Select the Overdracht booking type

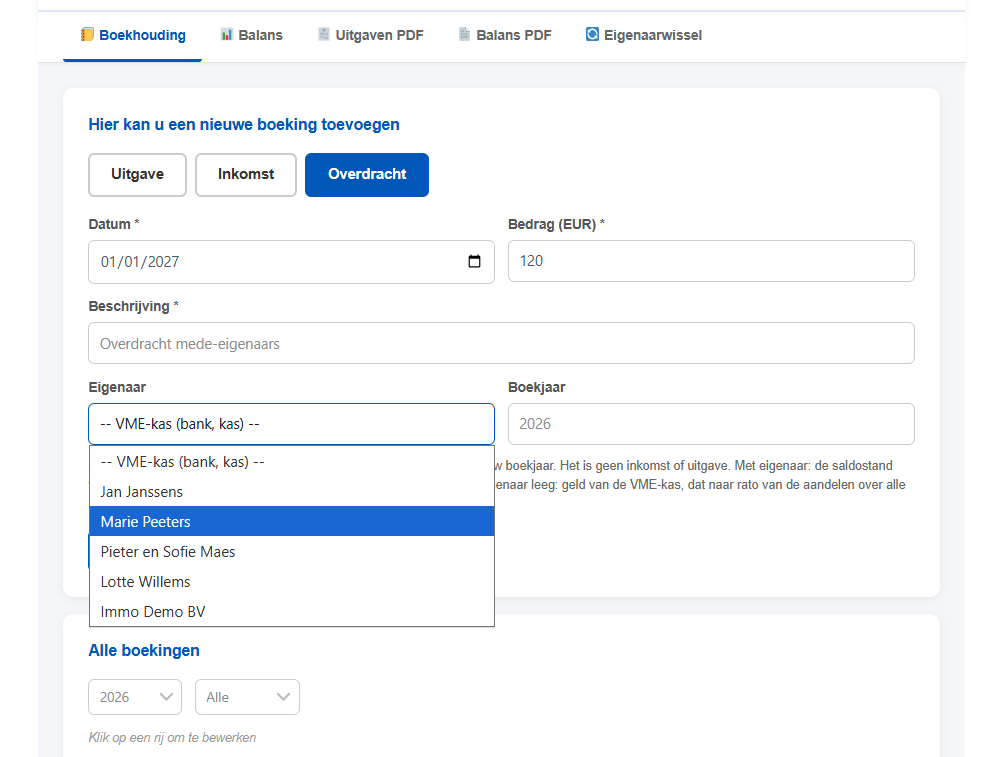pyautogui.click(x=367, y=175)
